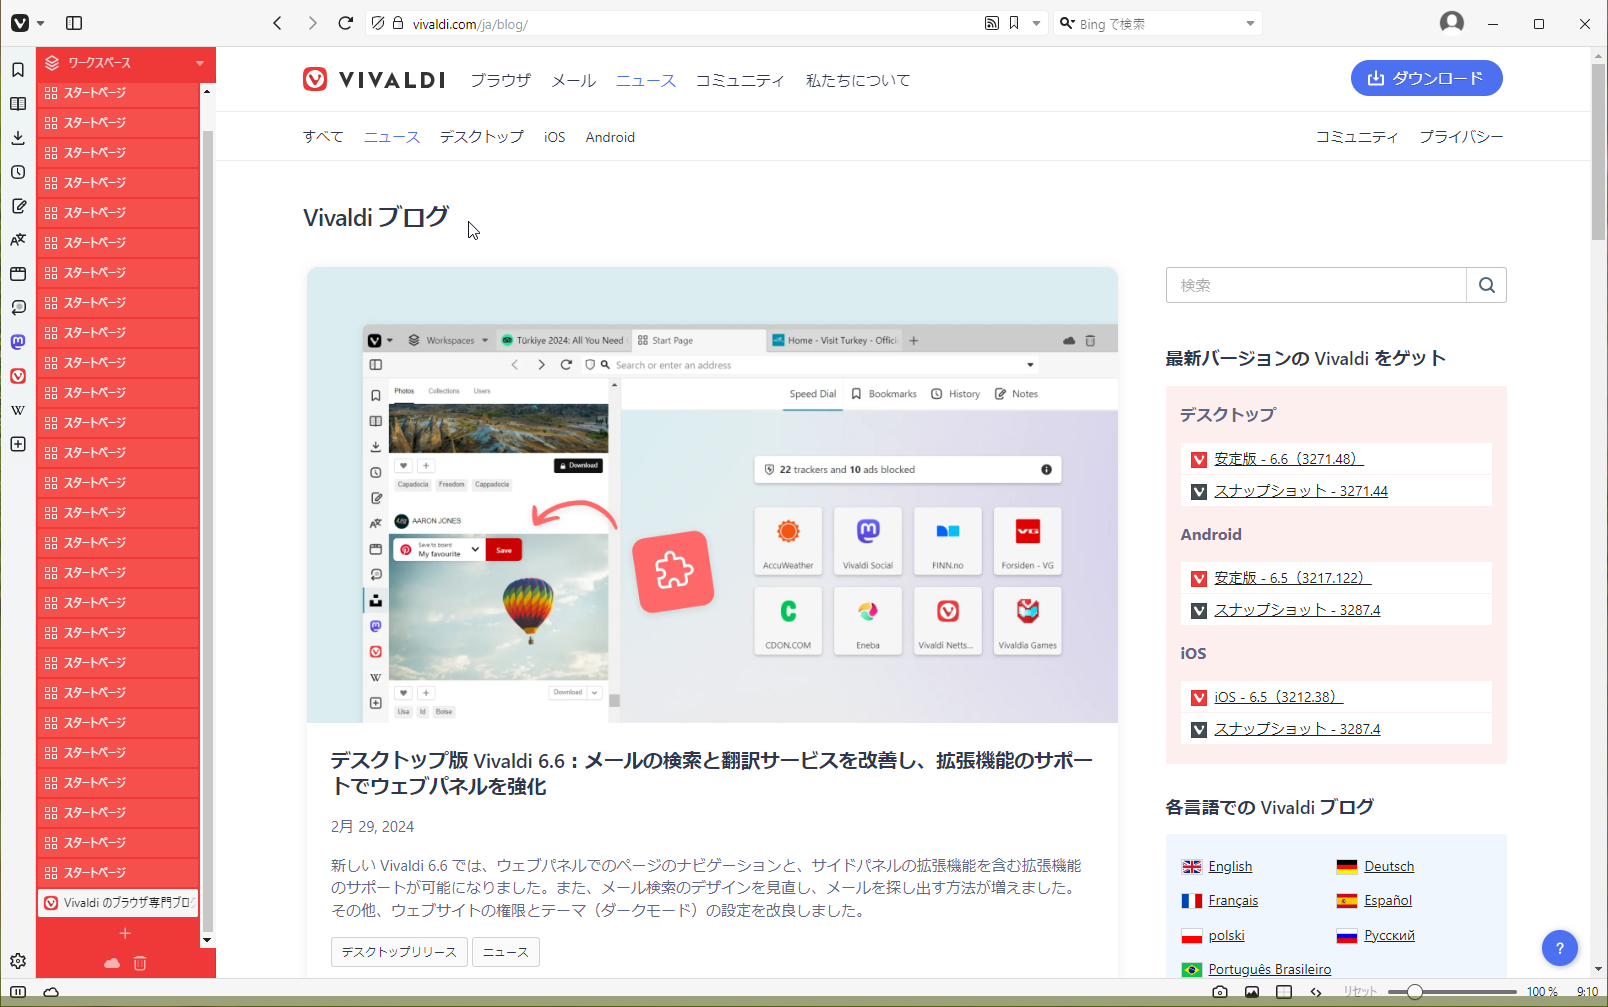Adjust the page zoom slider
The height and width of the screenshot is (1007, 1608).
point(1452,992)
